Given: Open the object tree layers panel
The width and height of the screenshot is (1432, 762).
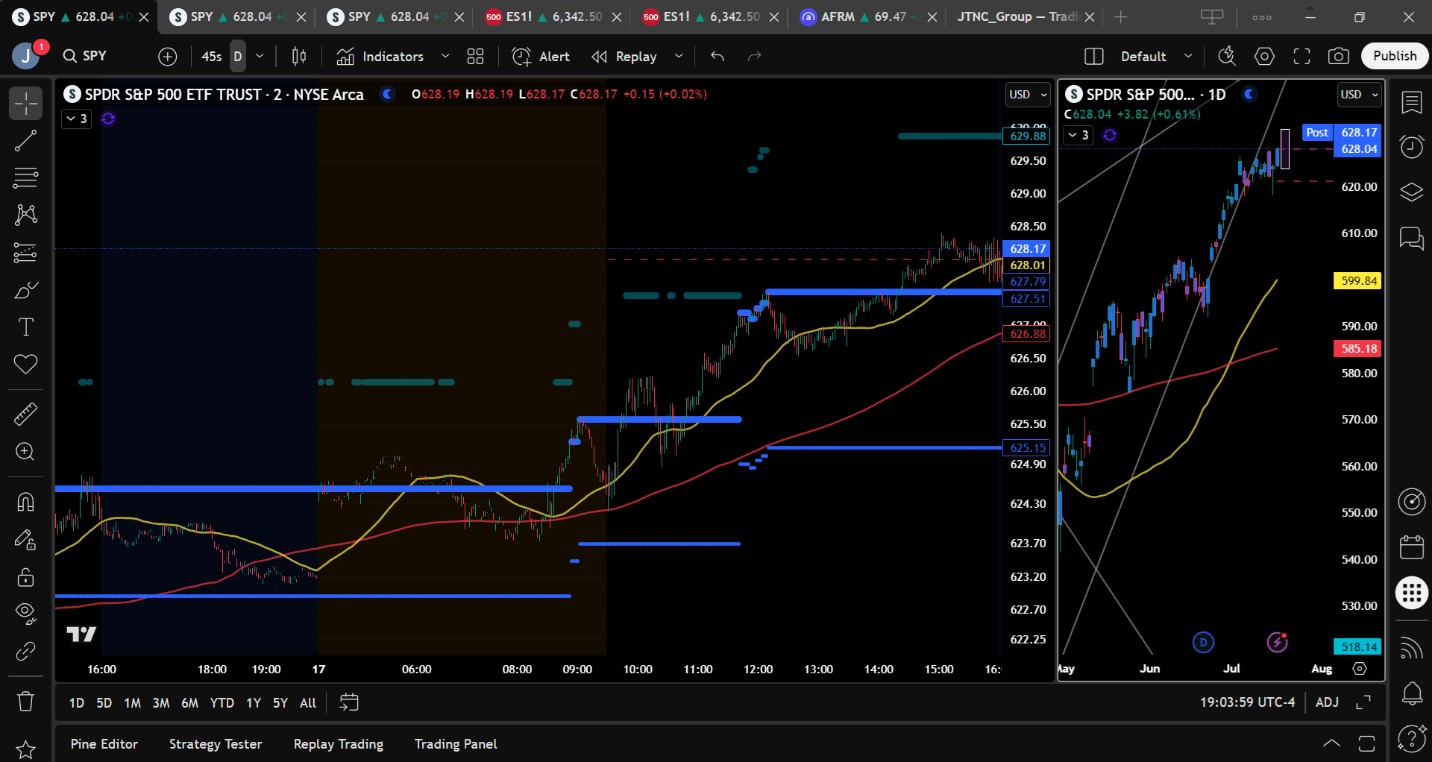Looking at the screenshot, I should coord(1411,192).
